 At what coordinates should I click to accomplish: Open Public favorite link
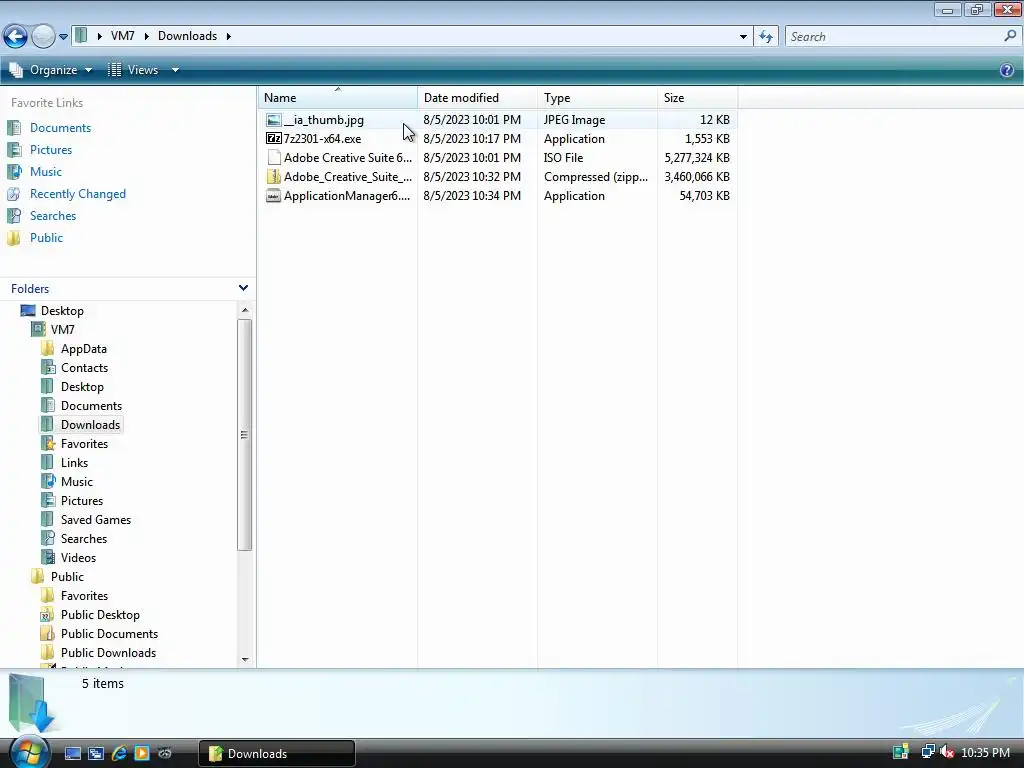click(x=46, y=238)
